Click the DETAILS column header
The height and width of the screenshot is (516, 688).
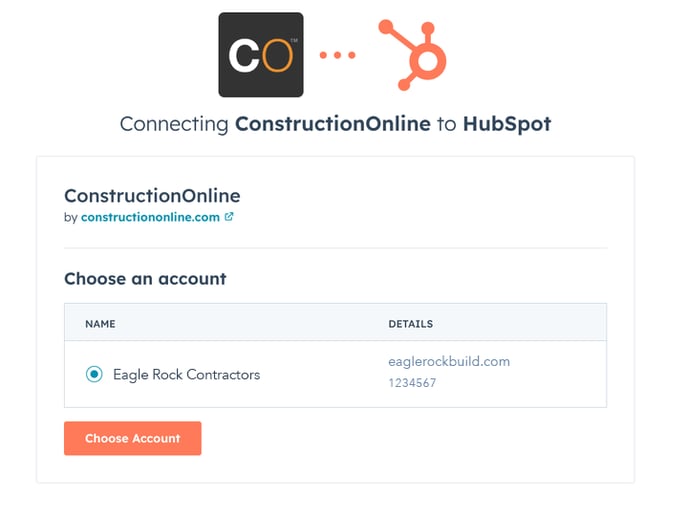[x=410, y=324]
